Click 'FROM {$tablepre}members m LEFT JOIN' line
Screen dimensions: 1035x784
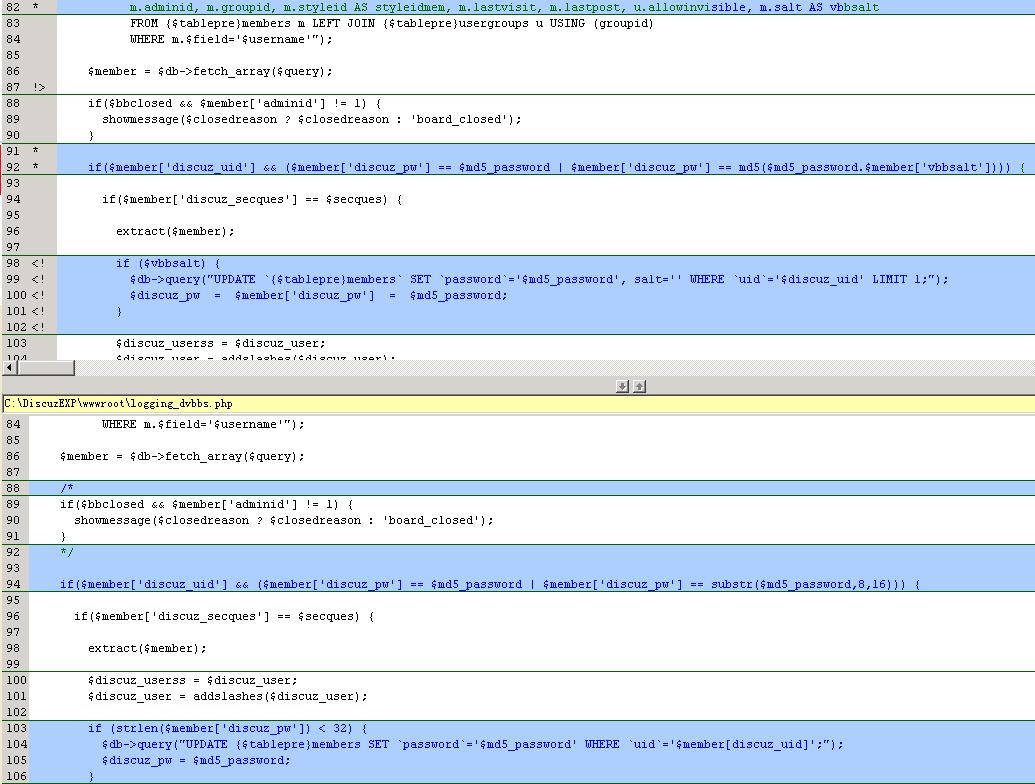click(391, 23)
